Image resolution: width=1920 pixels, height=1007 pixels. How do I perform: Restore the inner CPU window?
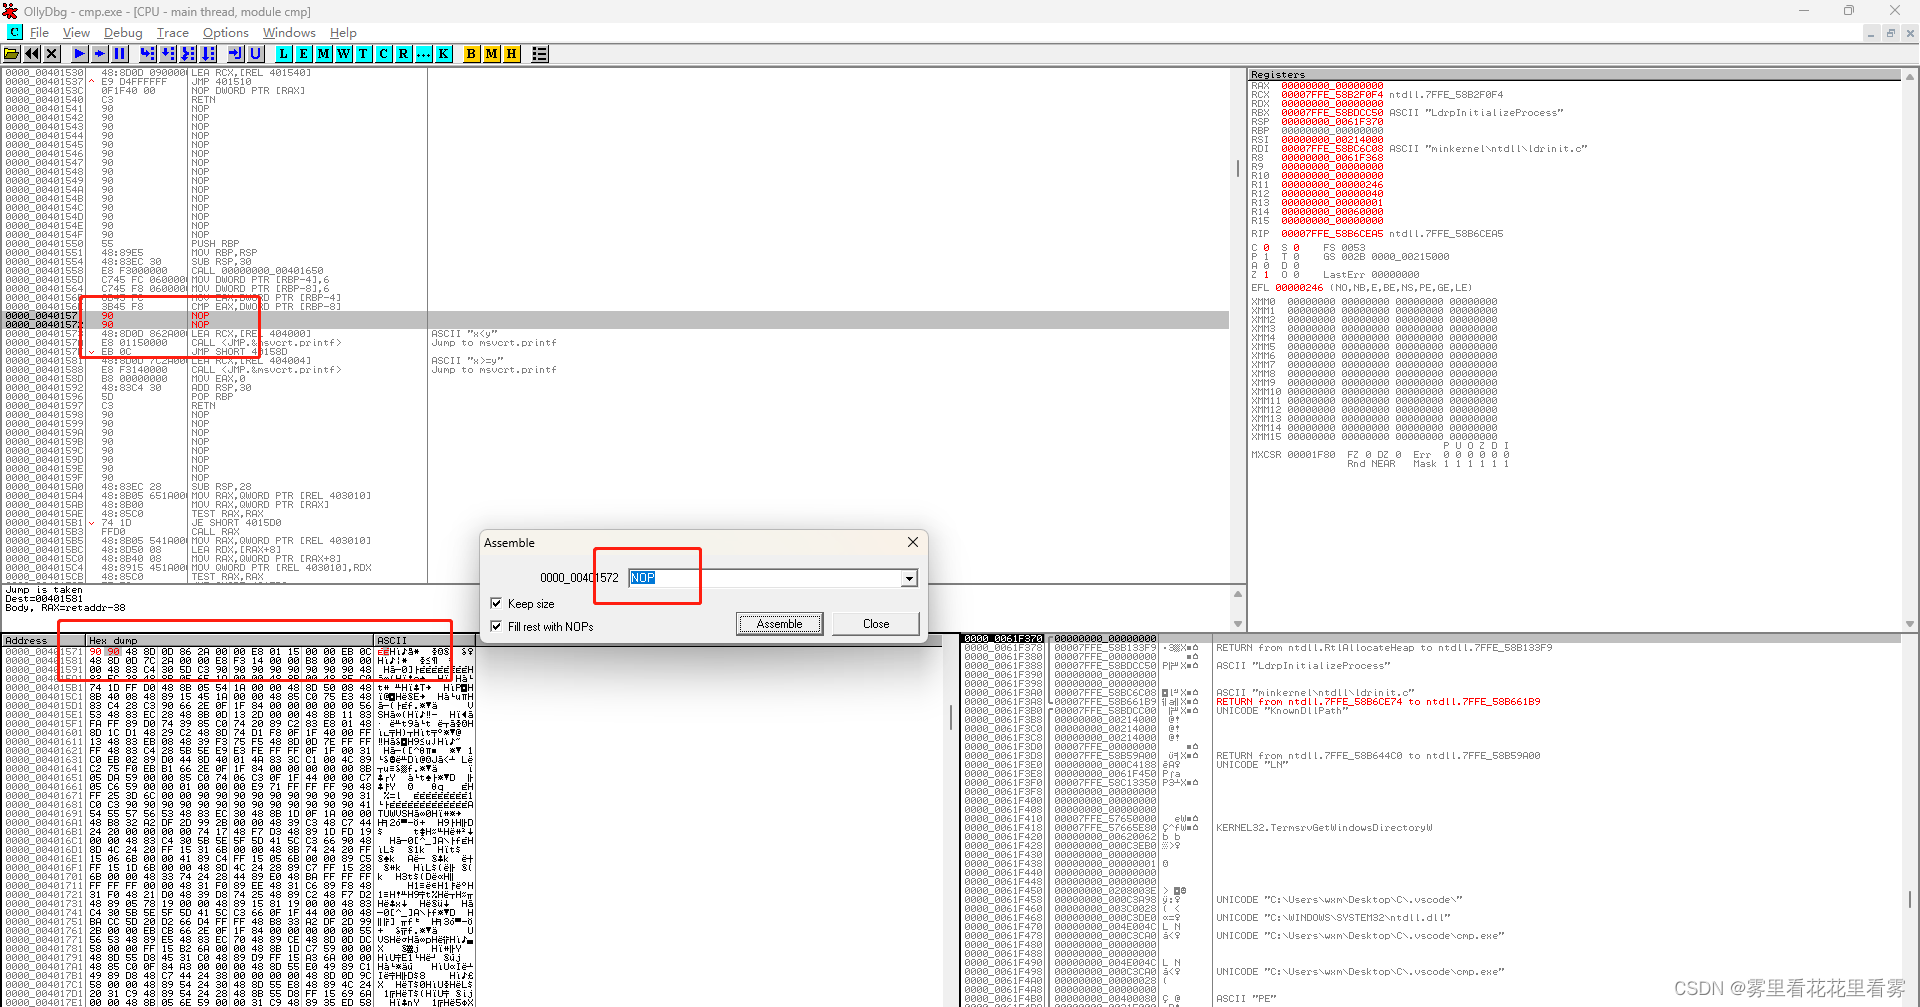1890,33
